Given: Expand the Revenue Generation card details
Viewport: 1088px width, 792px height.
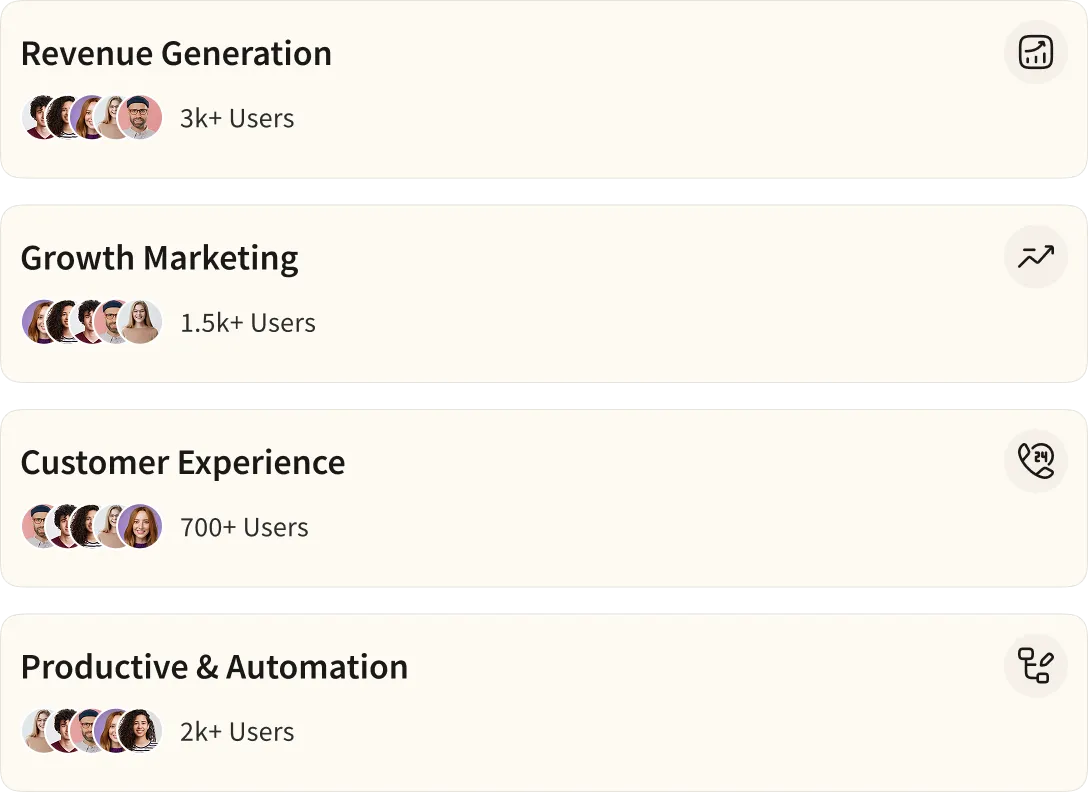Looking at the screenshot, I should point(544,90).
